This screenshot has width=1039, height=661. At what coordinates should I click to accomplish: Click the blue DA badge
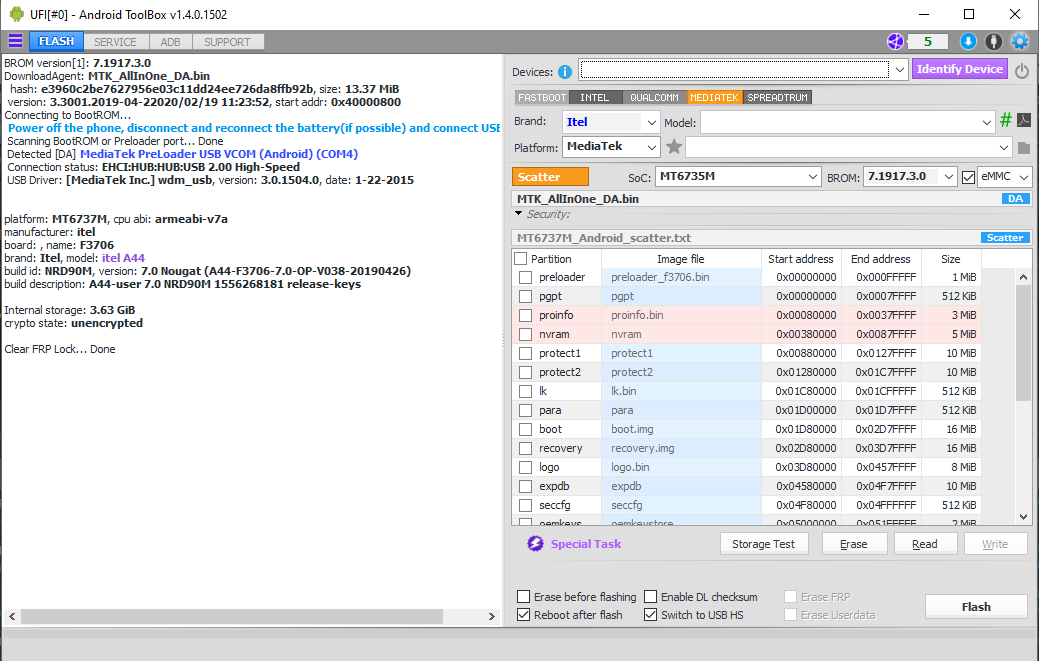click(x=1015, y=199)
